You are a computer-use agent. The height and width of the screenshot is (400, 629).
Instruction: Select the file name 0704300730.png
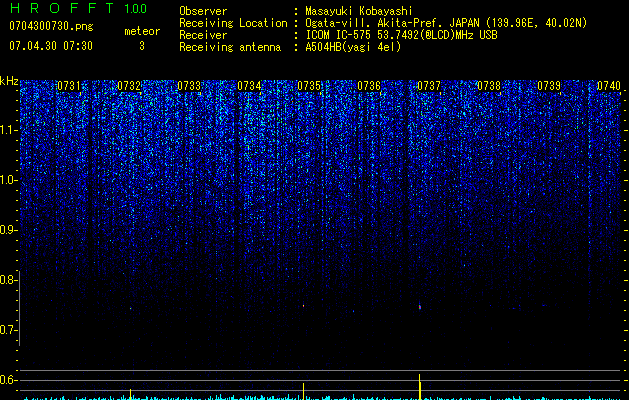pos(51,26)
